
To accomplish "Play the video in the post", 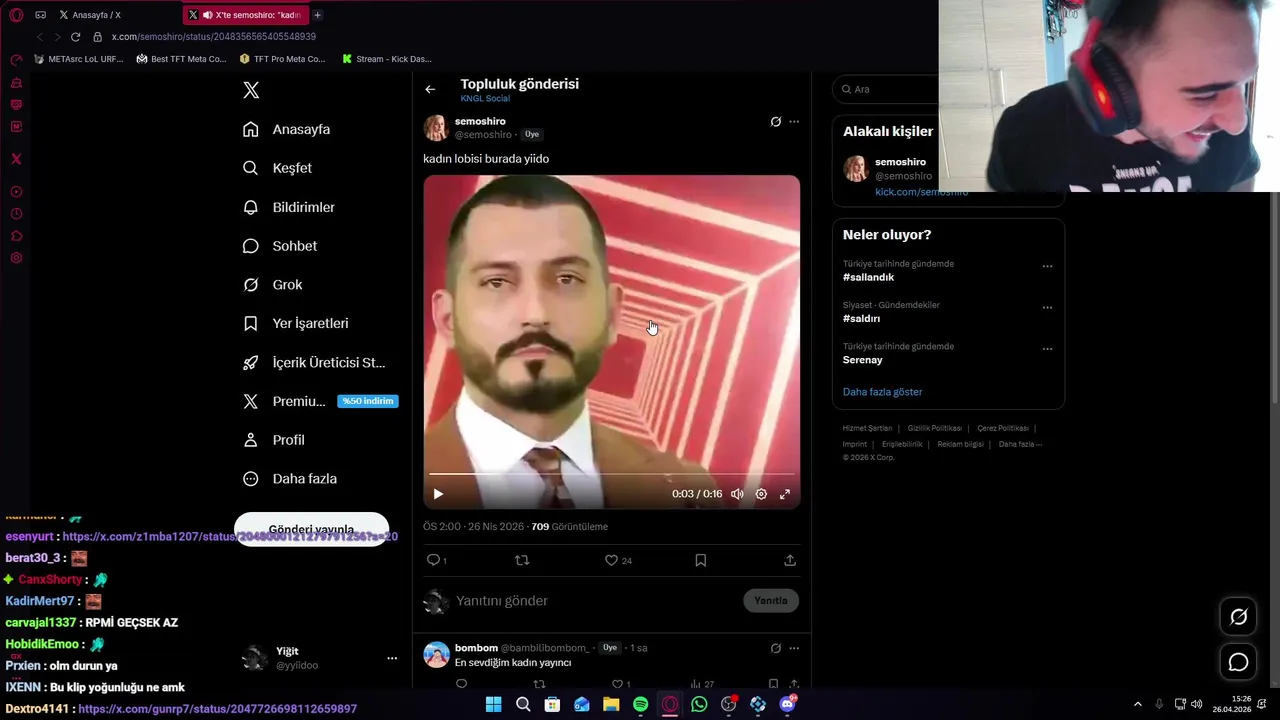I will (438, 494).
